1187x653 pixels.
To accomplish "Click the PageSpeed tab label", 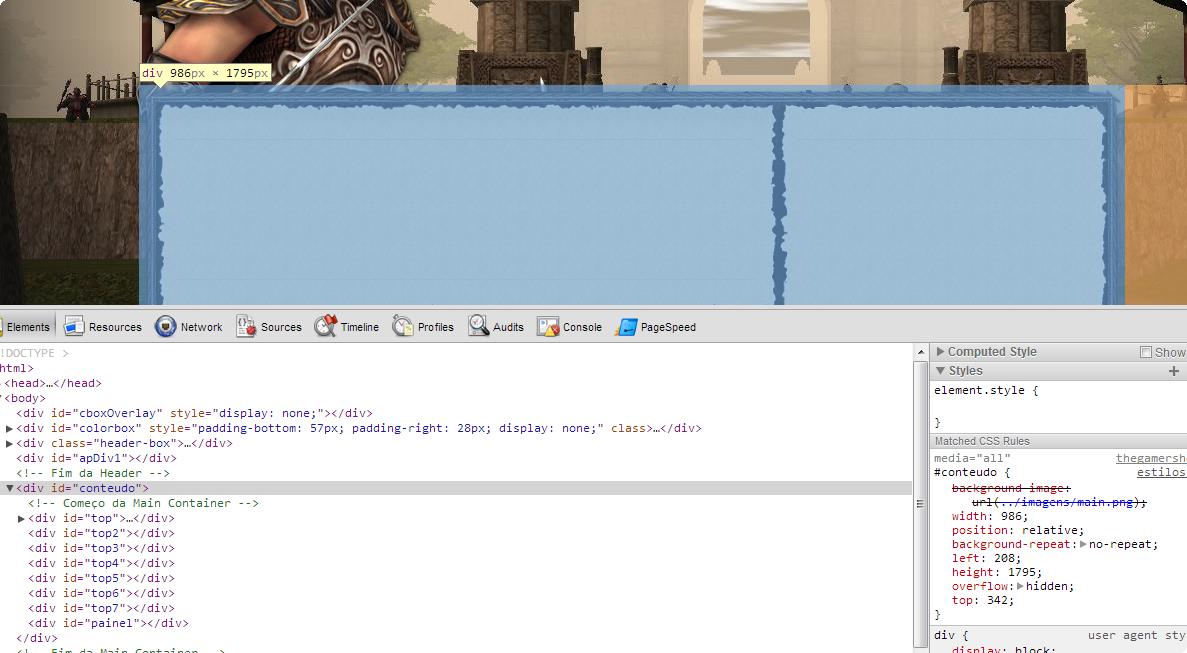I will (x=668, y=328).
